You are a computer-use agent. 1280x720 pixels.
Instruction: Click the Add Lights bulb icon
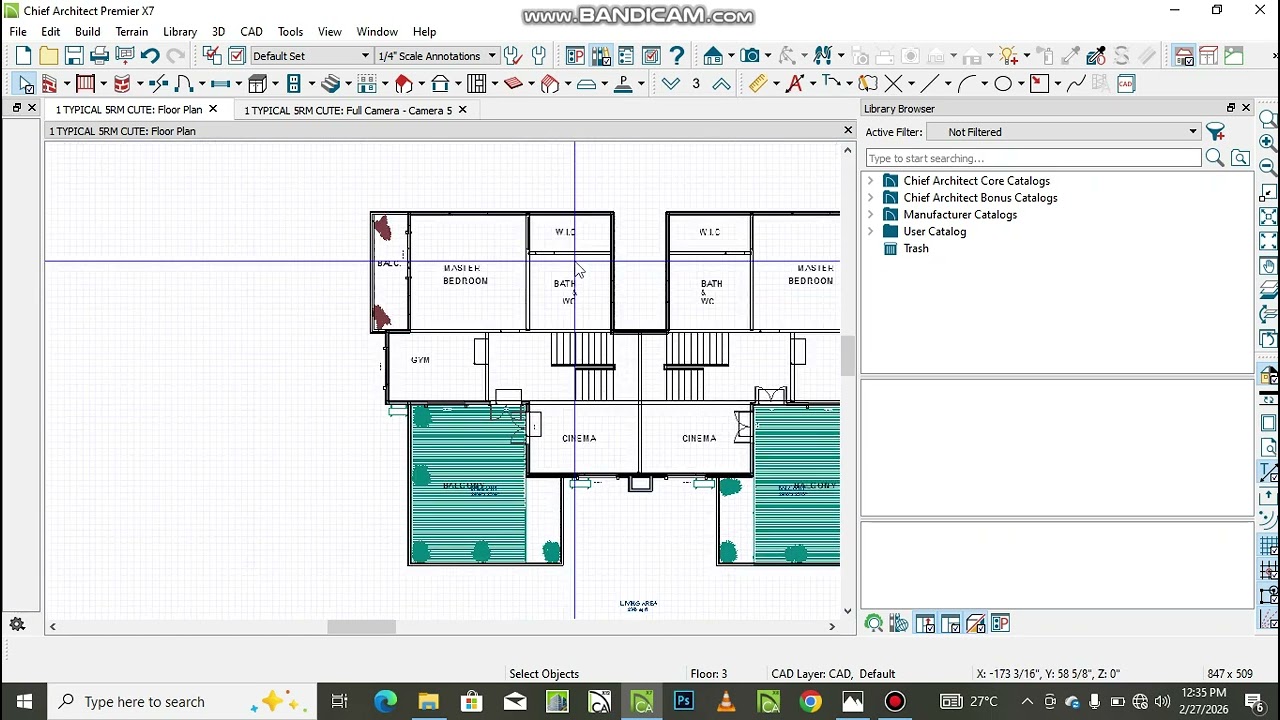(x=1008, y=56)
